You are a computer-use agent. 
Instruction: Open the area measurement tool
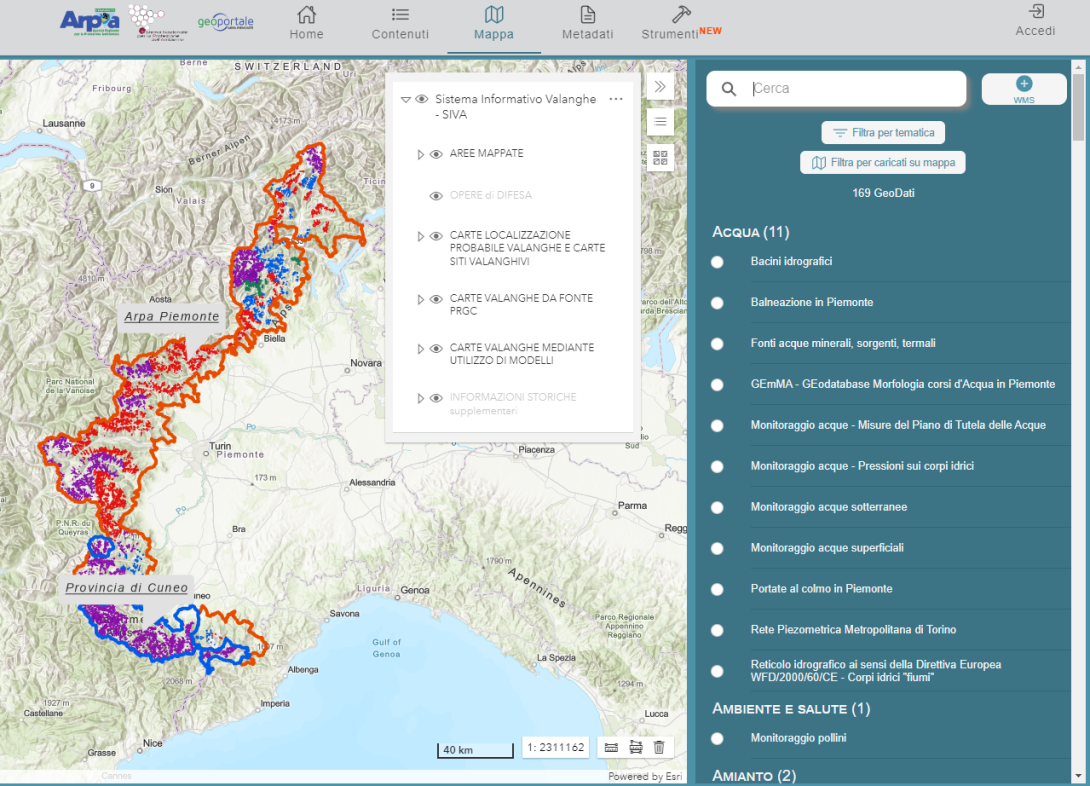click(636, 747)
